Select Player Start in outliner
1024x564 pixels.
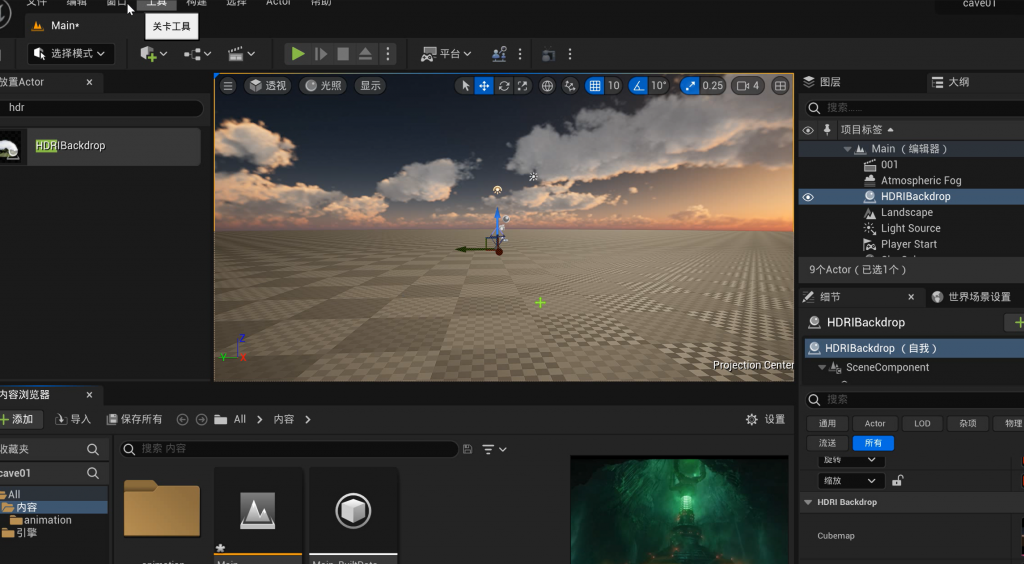pos(908,244)
